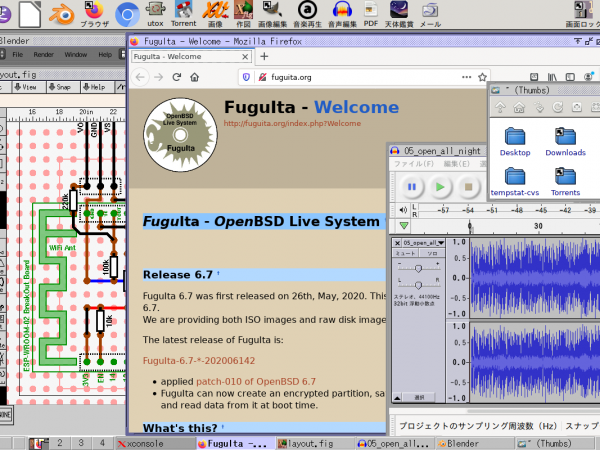Click the green pinned play head triangle
The width and height of the screenshot is (600, 450).
(x=404, y=226)
